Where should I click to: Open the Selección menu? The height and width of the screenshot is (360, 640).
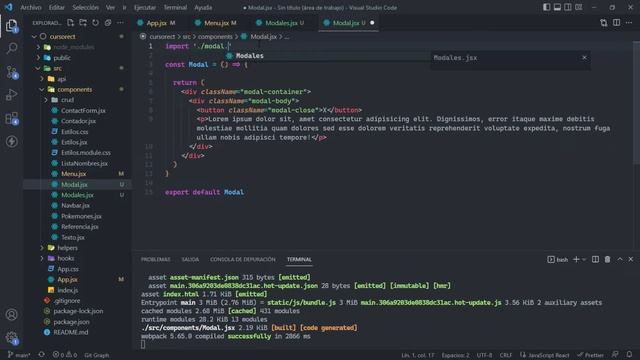coord(85,7)
